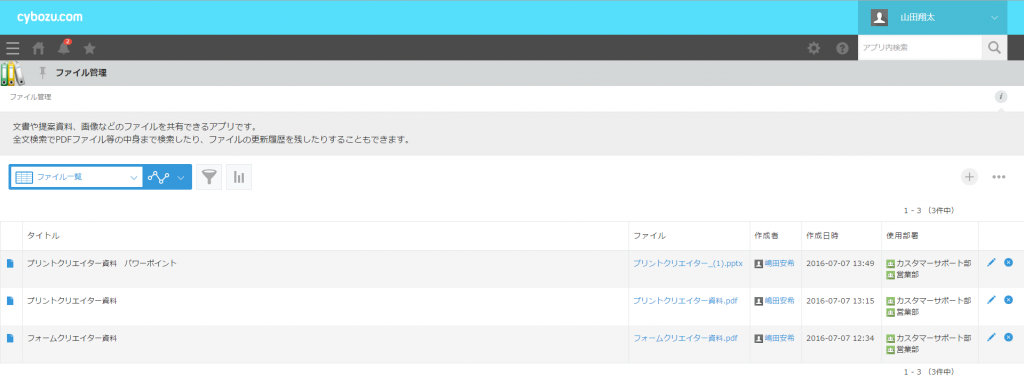Click the ファイル管理 breadcrumb
Viewport: 1024px width, 382px height.
30,97
